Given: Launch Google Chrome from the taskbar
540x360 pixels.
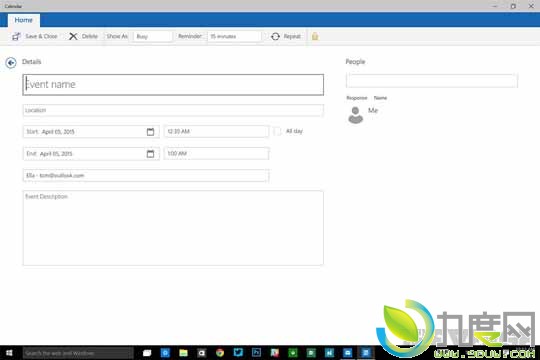Looking at the screenshot, I should pyautogui.click(x=220, y=353).
